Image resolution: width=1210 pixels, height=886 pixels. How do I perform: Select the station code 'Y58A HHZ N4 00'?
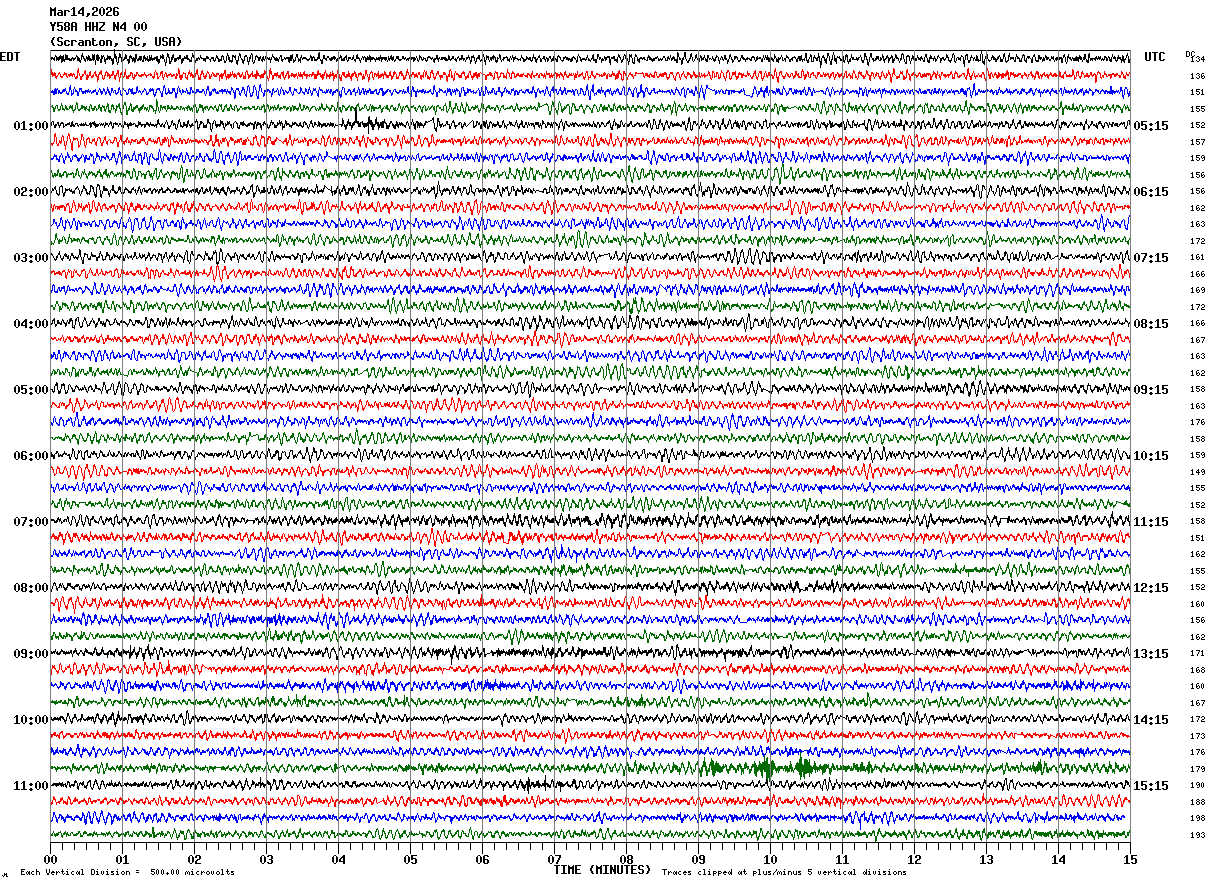98,27
